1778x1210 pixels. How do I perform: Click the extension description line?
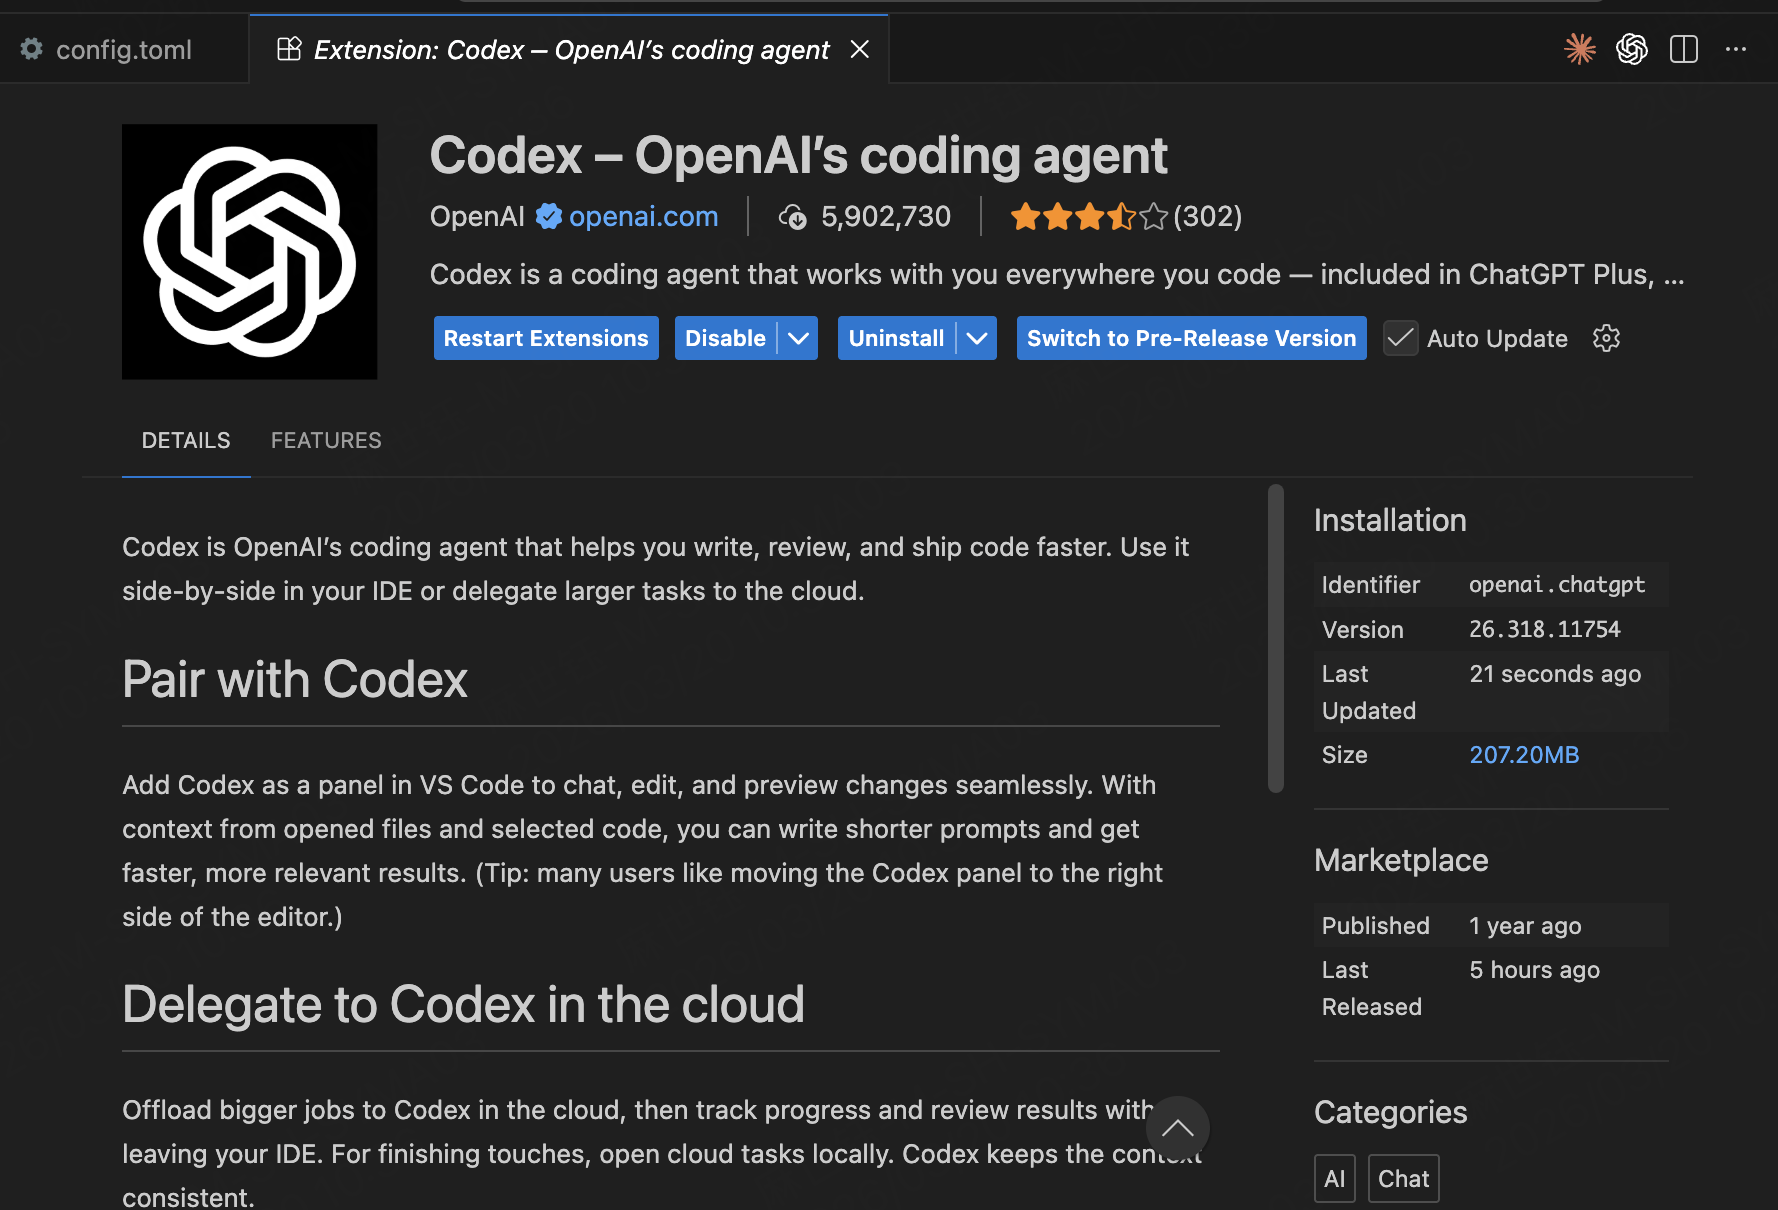(x=1057, y=274)
